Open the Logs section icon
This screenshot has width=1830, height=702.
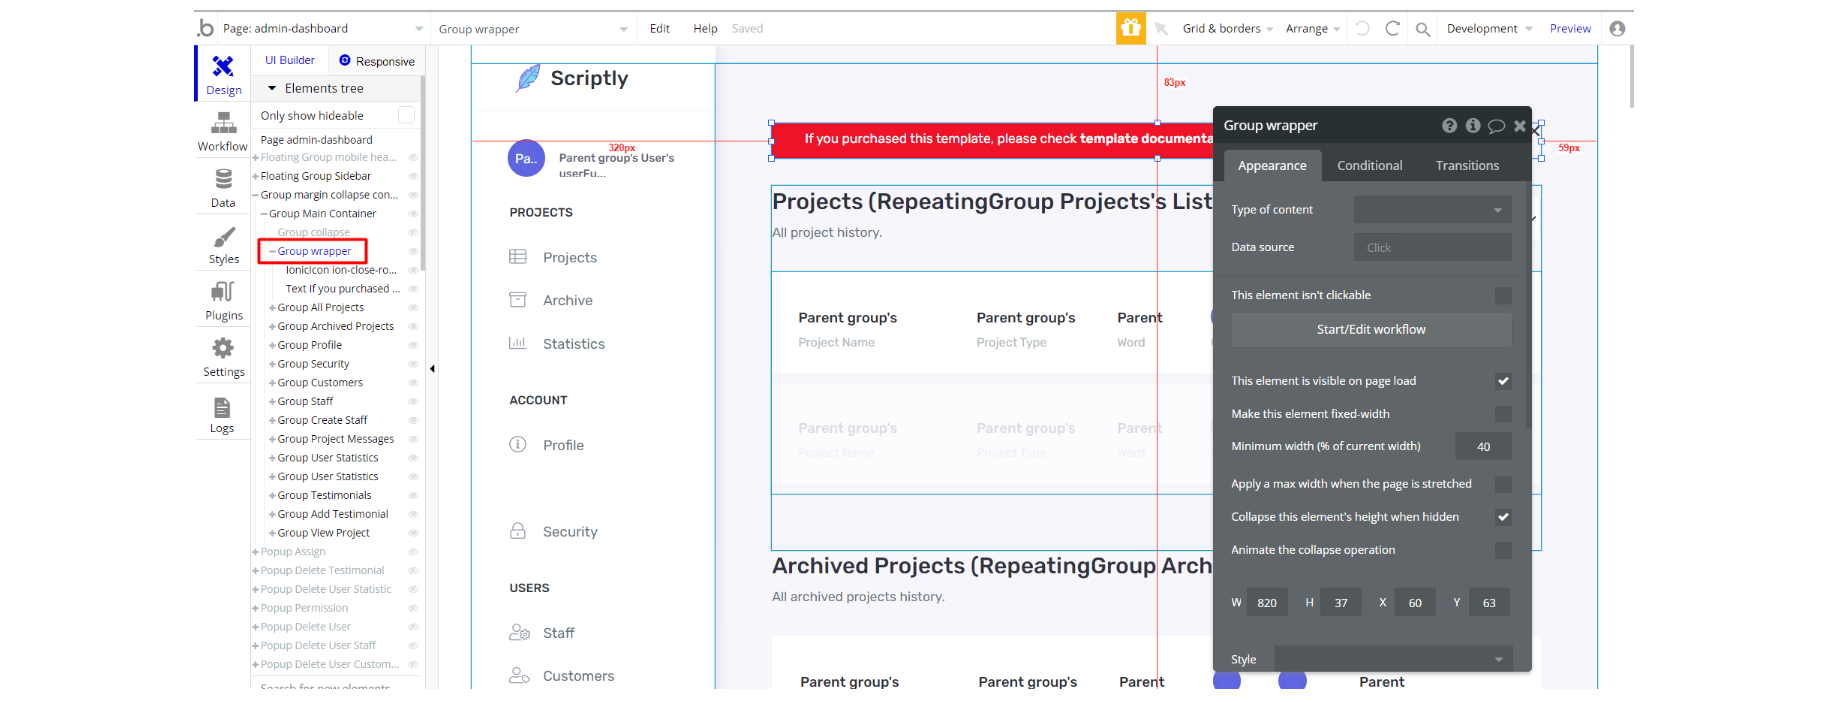pyautogui.click(x=222, y=408)
